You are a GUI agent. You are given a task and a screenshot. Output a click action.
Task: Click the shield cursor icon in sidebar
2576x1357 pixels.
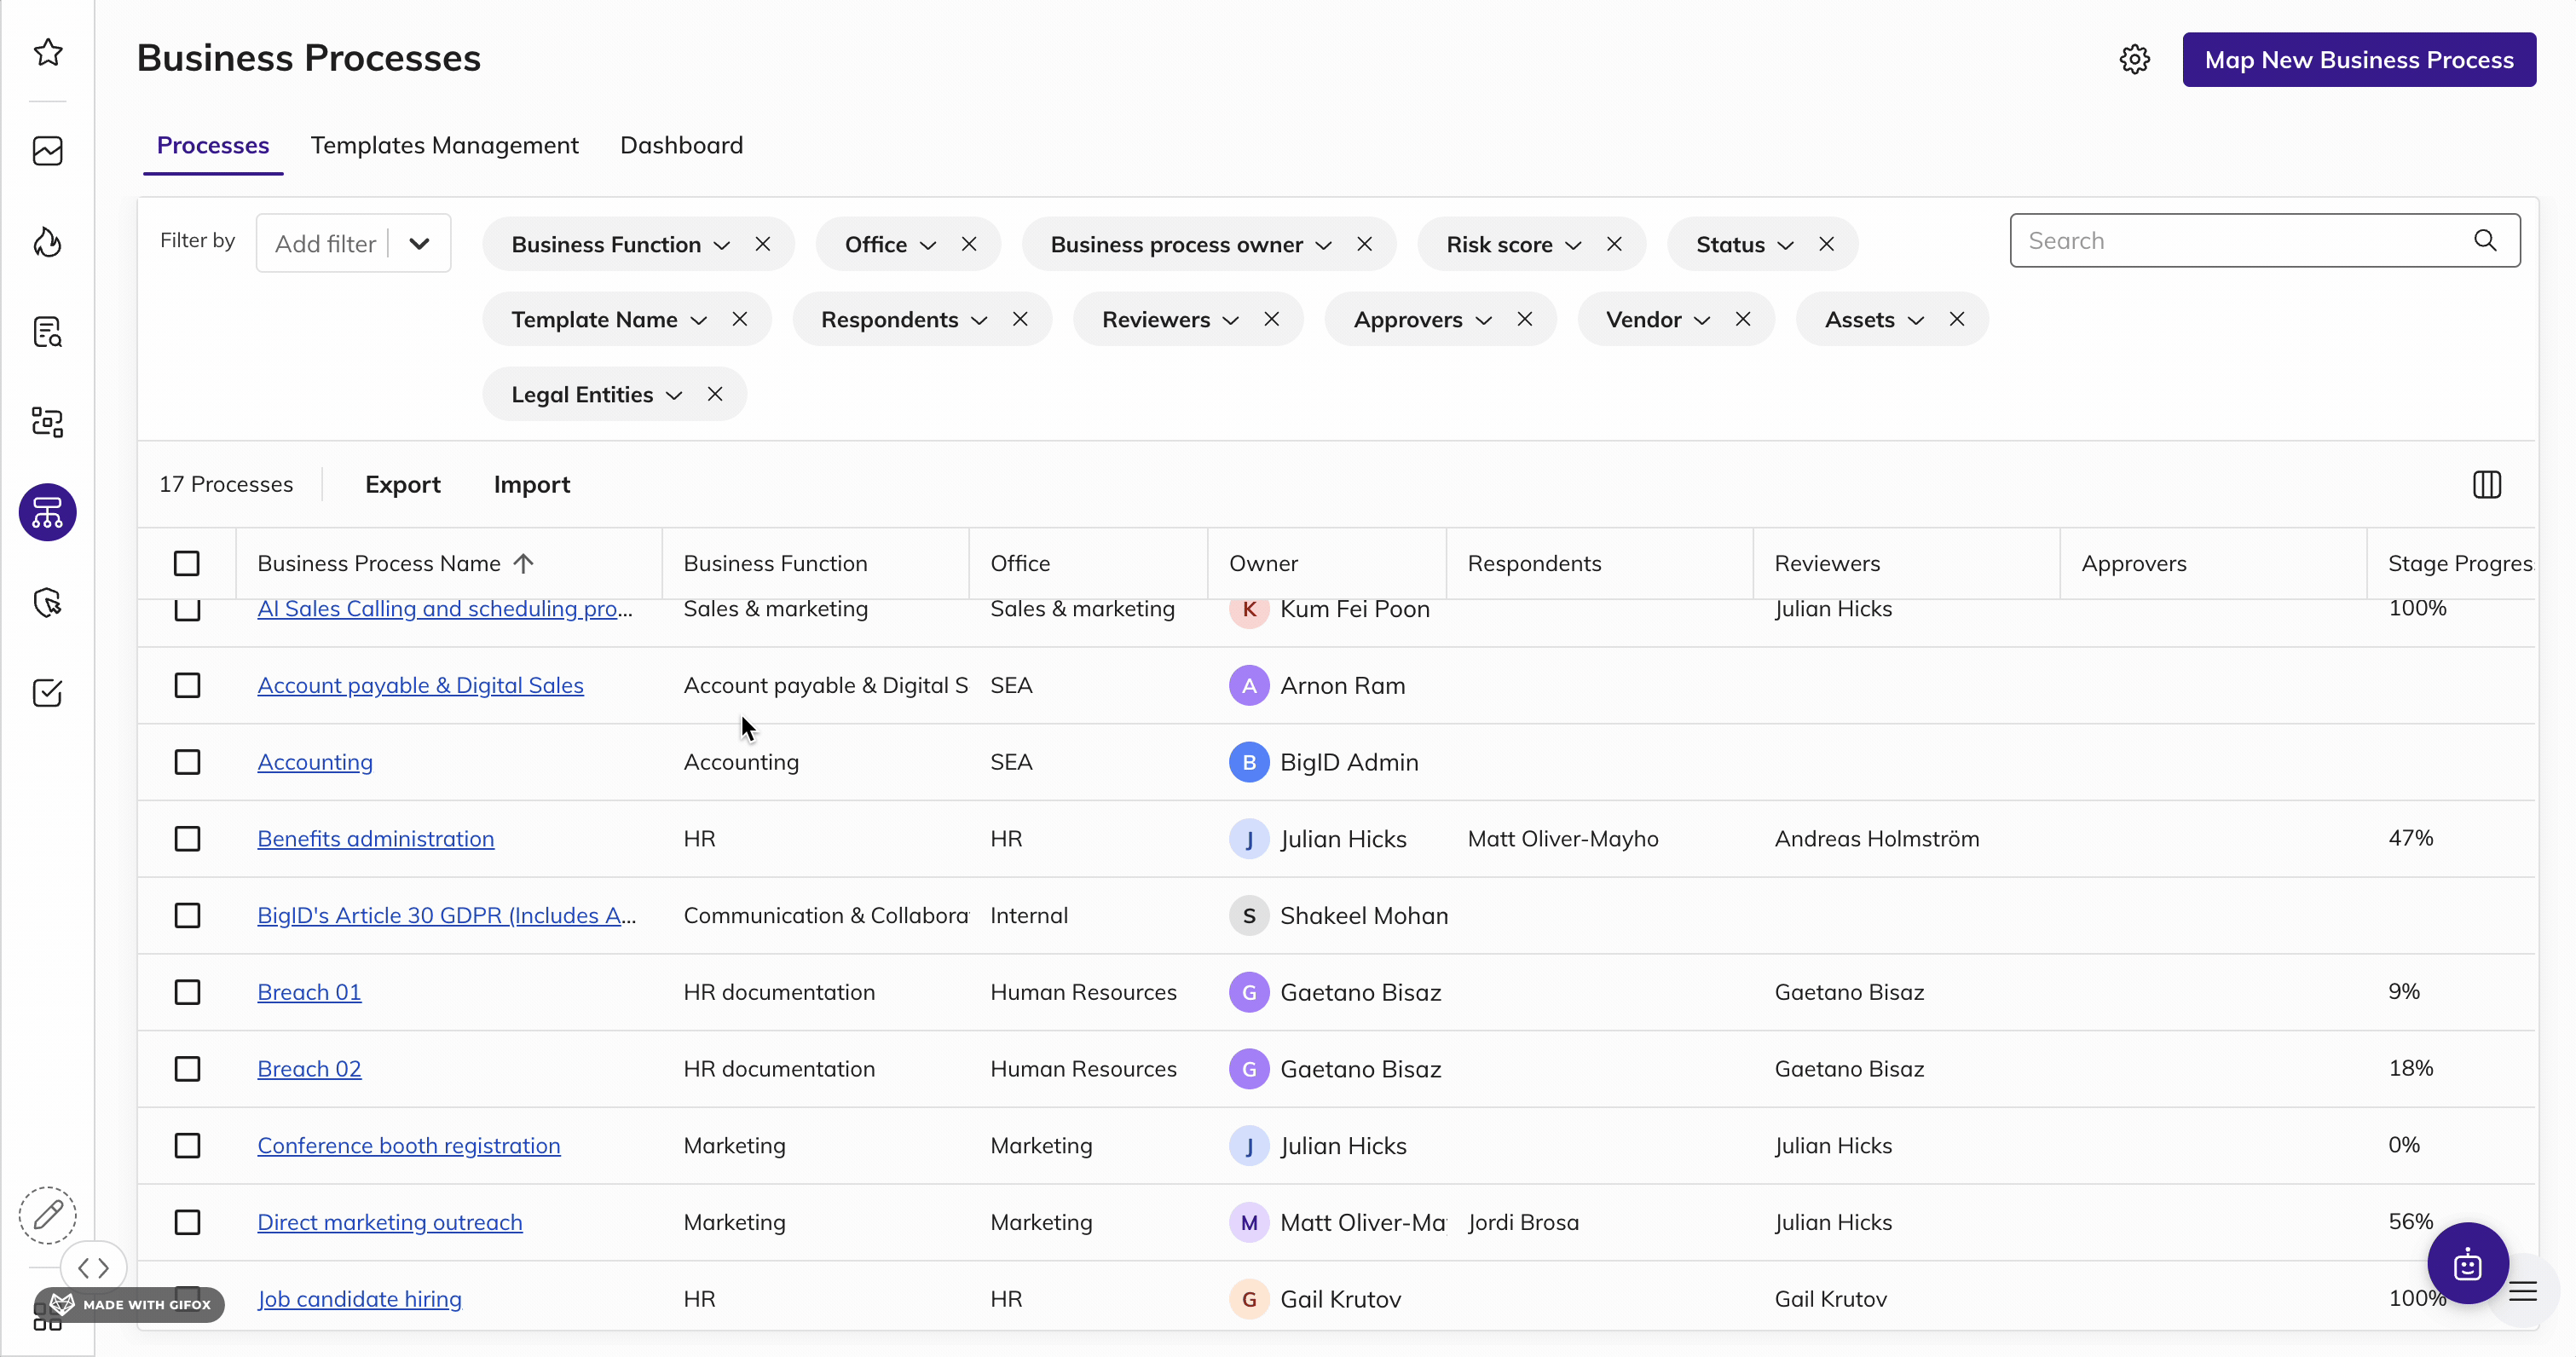pyautogui.click(x=47, y=602)
